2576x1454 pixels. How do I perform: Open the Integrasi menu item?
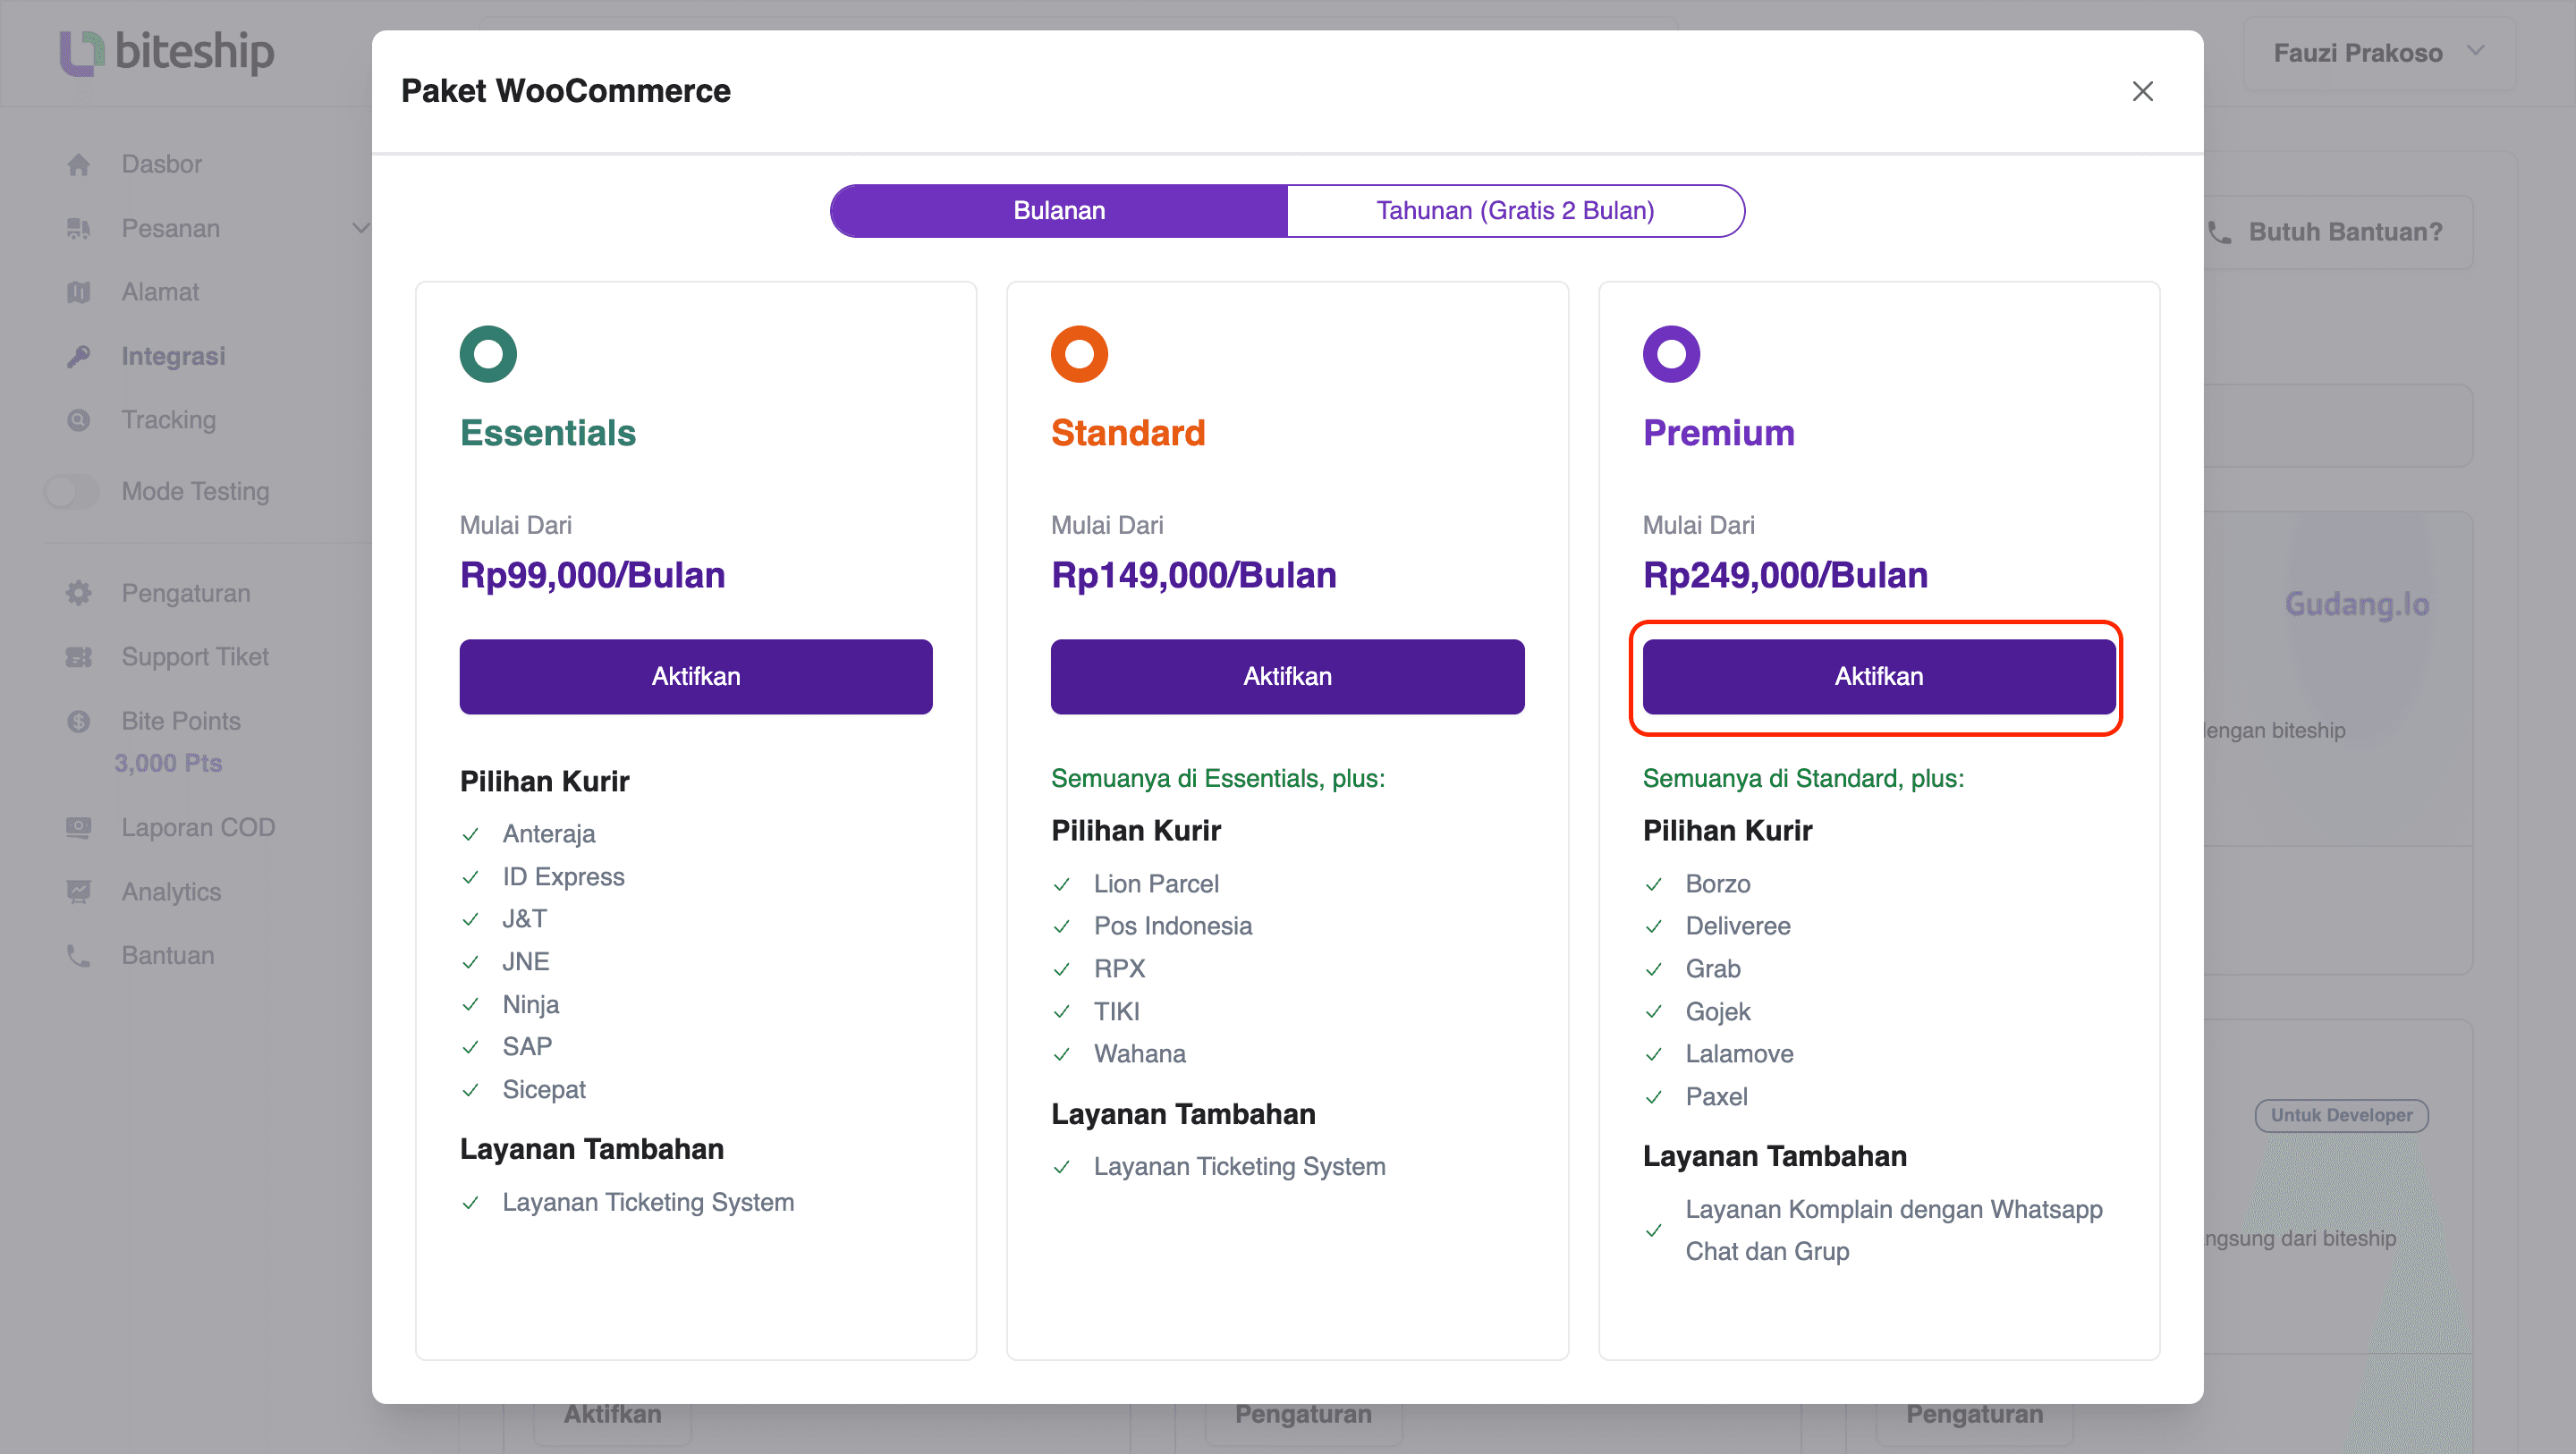click(174, 356)
